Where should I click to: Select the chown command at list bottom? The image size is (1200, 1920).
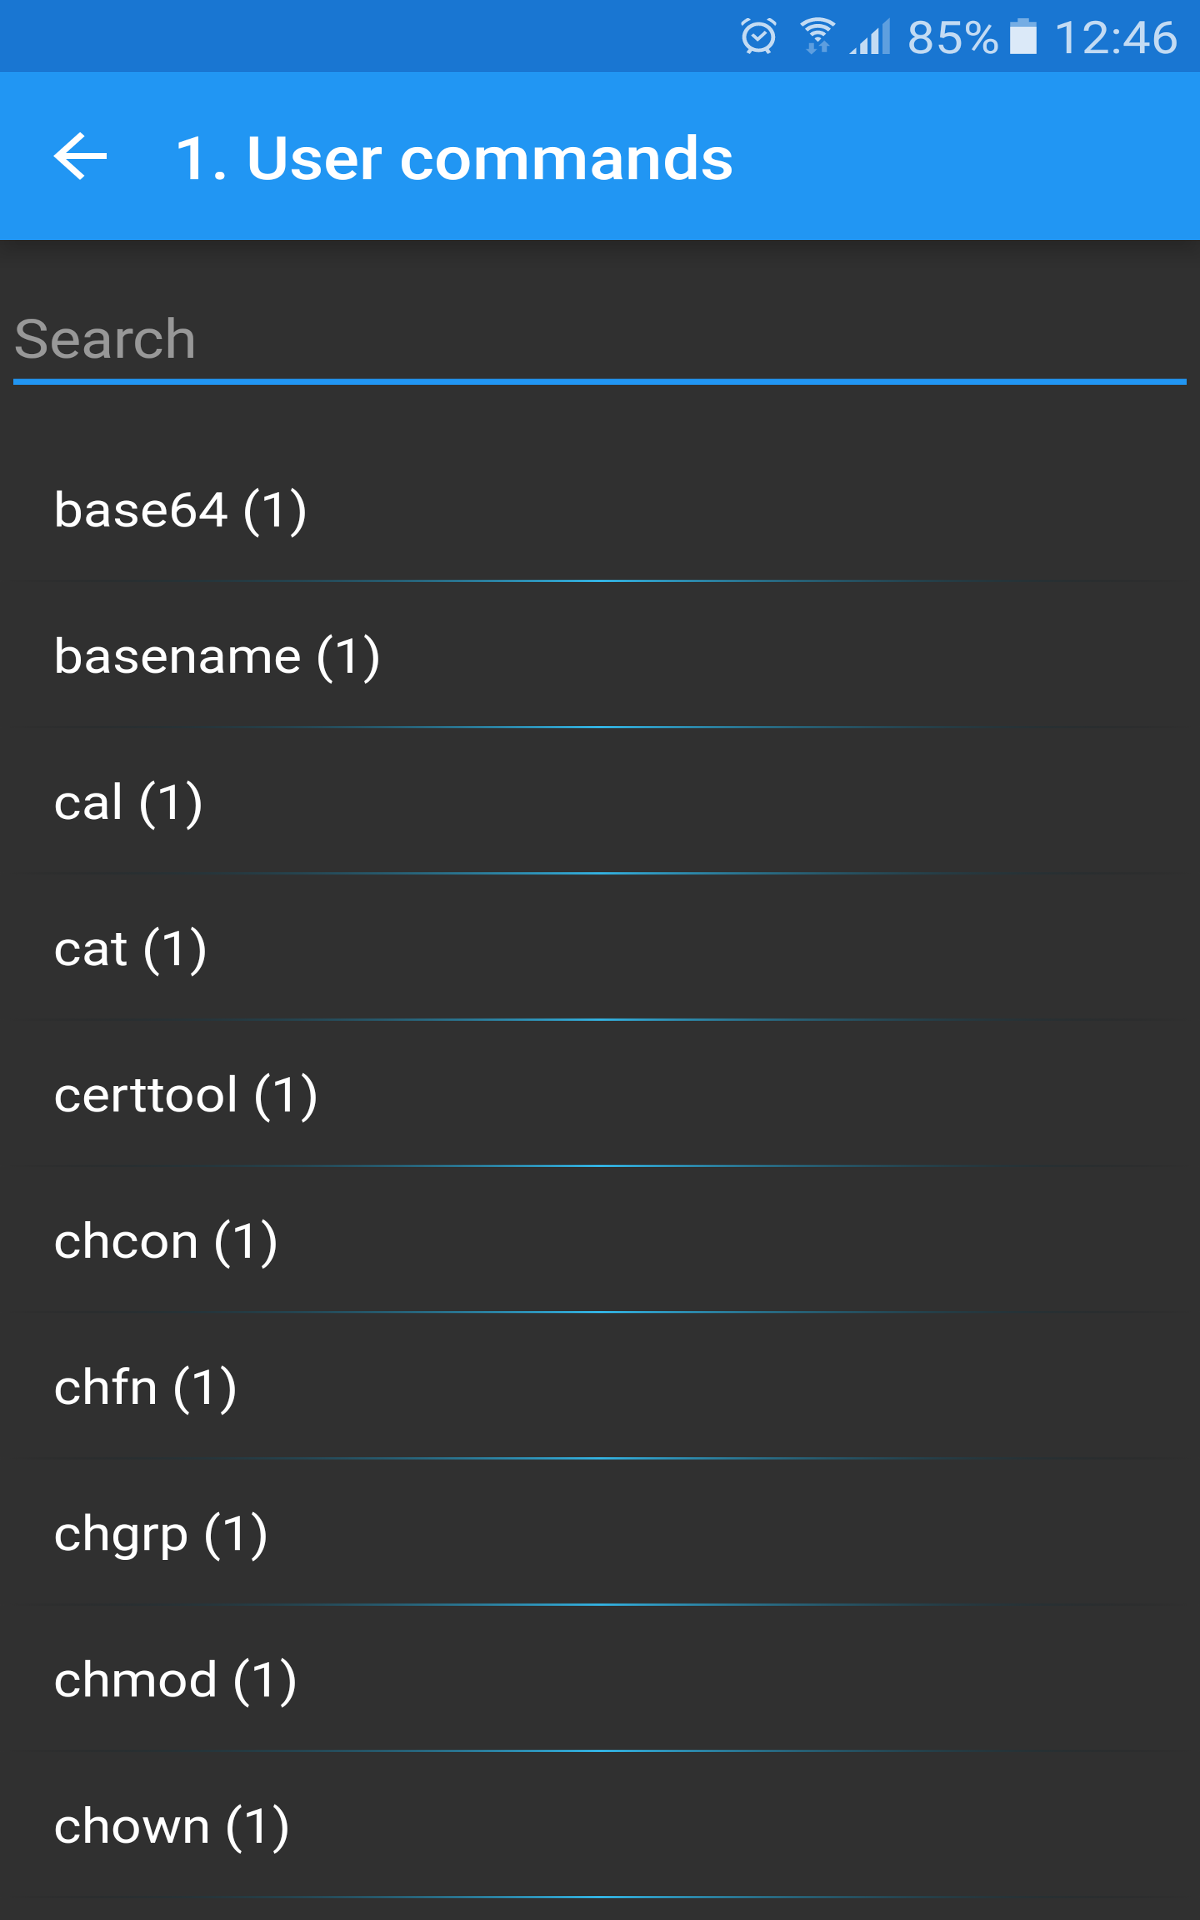pyautogui.click(x=171, y=1824)
